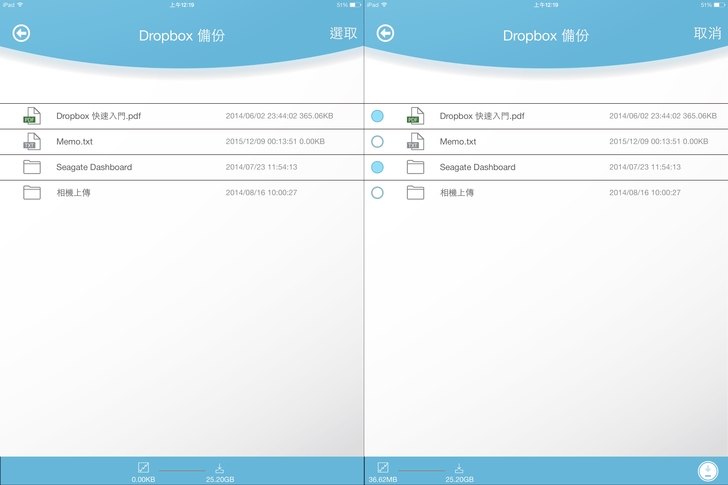Click Memo.txt TXT icon in left pane
The width and height of the screenshot is (728, 485).
coord(32,142)
